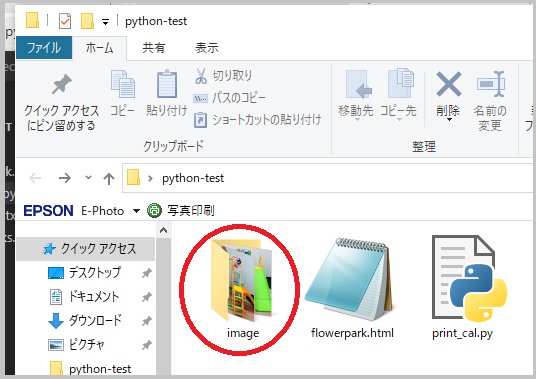Click python-test in the address bar
The image size is (536, 379).
(193, 178)
